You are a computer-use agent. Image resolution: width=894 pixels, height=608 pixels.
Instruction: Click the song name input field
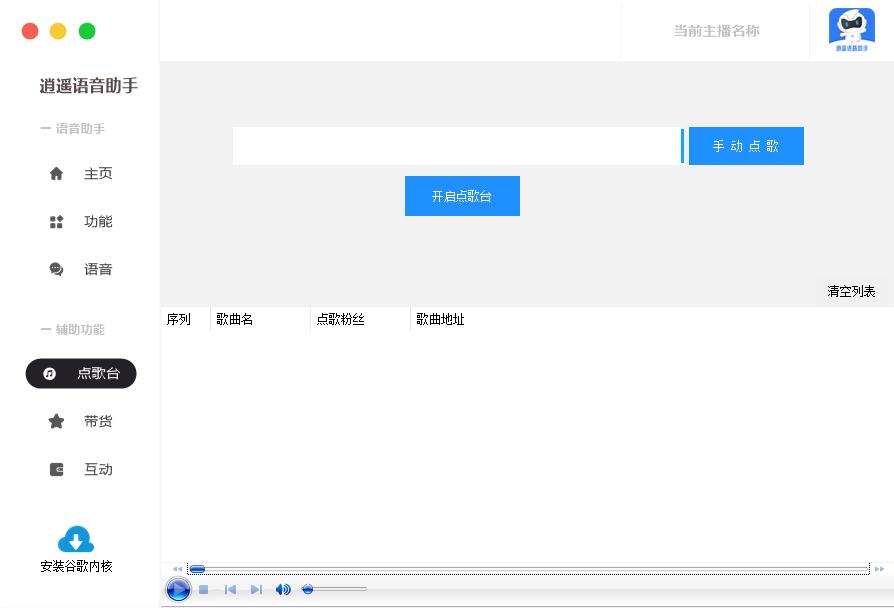pyautogui.click(x=456, y=146)
